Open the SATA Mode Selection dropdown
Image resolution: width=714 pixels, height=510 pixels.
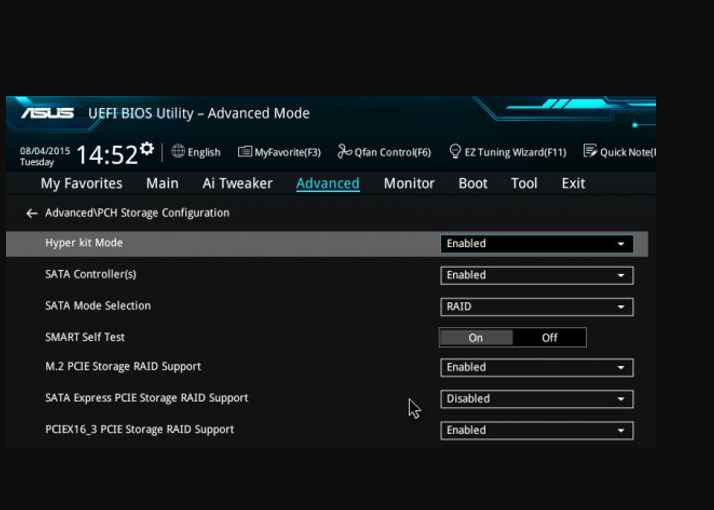536,307
